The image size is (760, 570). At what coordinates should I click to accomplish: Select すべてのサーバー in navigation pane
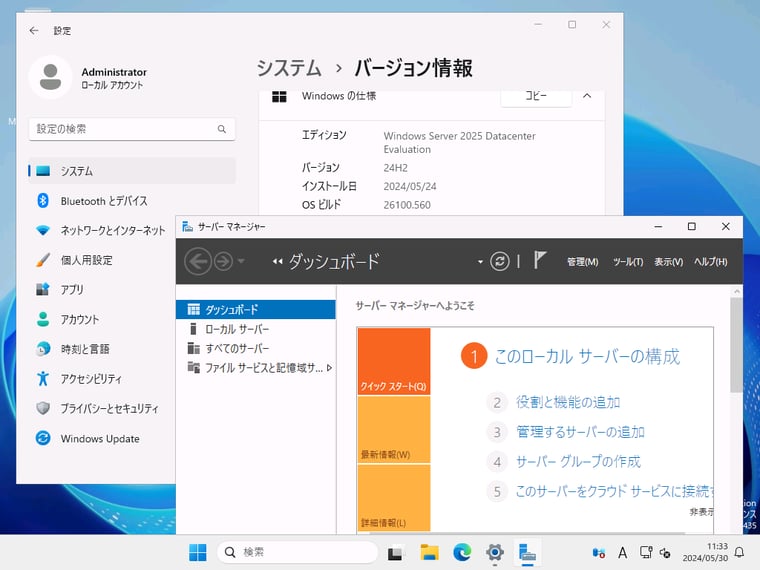tap(255, 348)
